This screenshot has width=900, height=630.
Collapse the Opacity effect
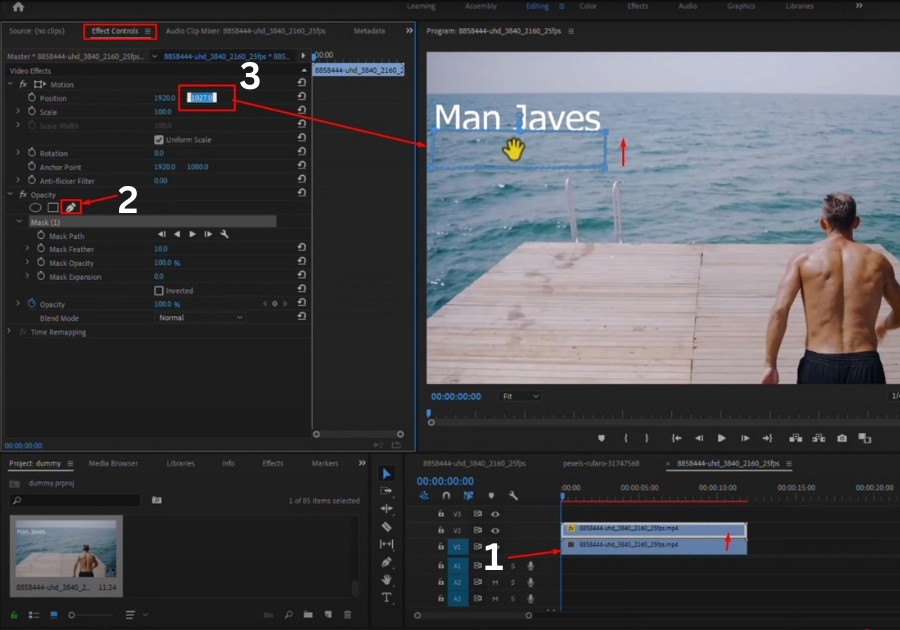(10, 194)
